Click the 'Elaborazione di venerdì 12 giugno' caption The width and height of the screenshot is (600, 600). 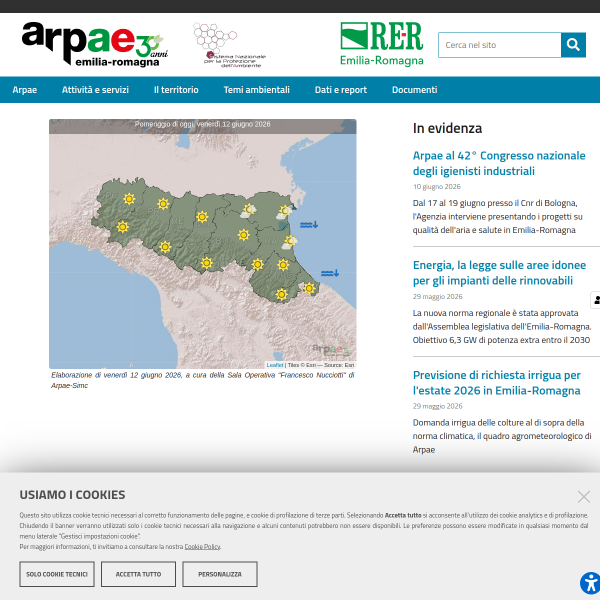tap(203, 380)
